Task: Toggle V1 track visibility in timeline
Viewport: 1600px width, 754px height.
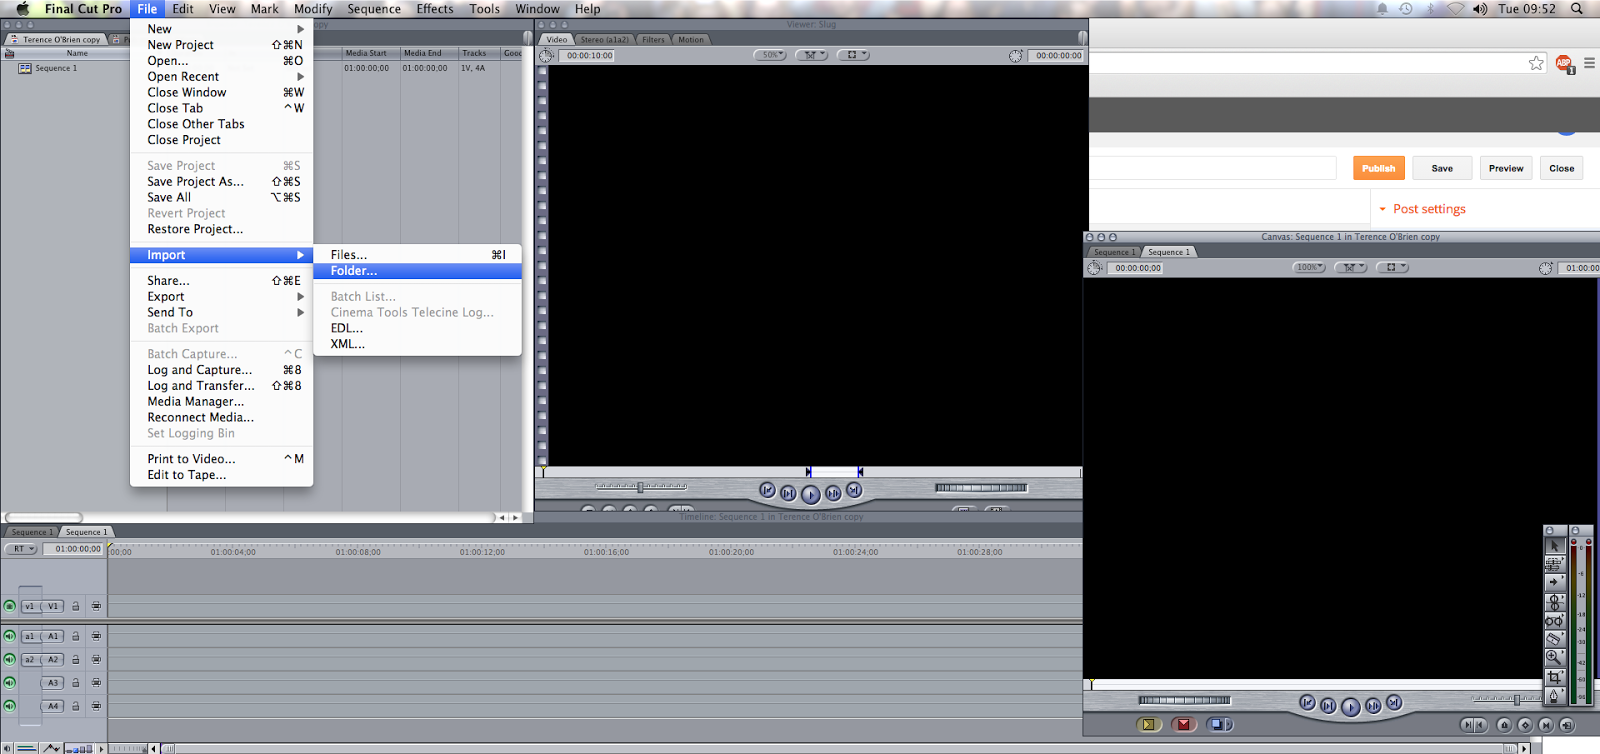Action: click(10, 606)
